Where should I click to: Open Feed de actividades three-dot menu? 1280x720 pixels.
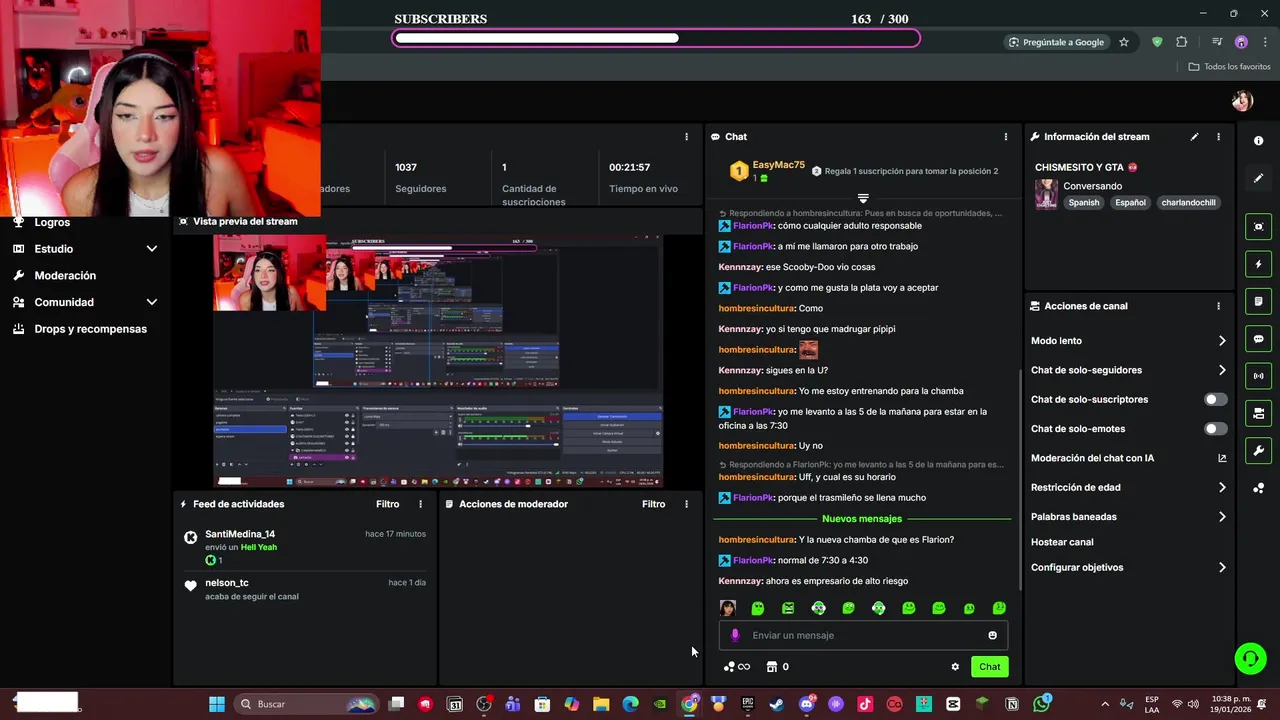point(420,504)
